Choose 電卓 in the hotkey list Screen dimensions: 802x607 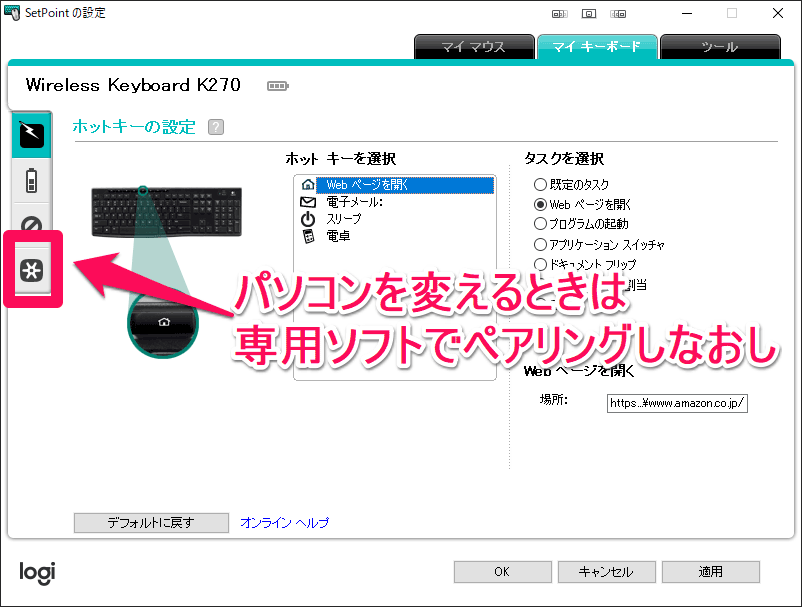[338, 236]
